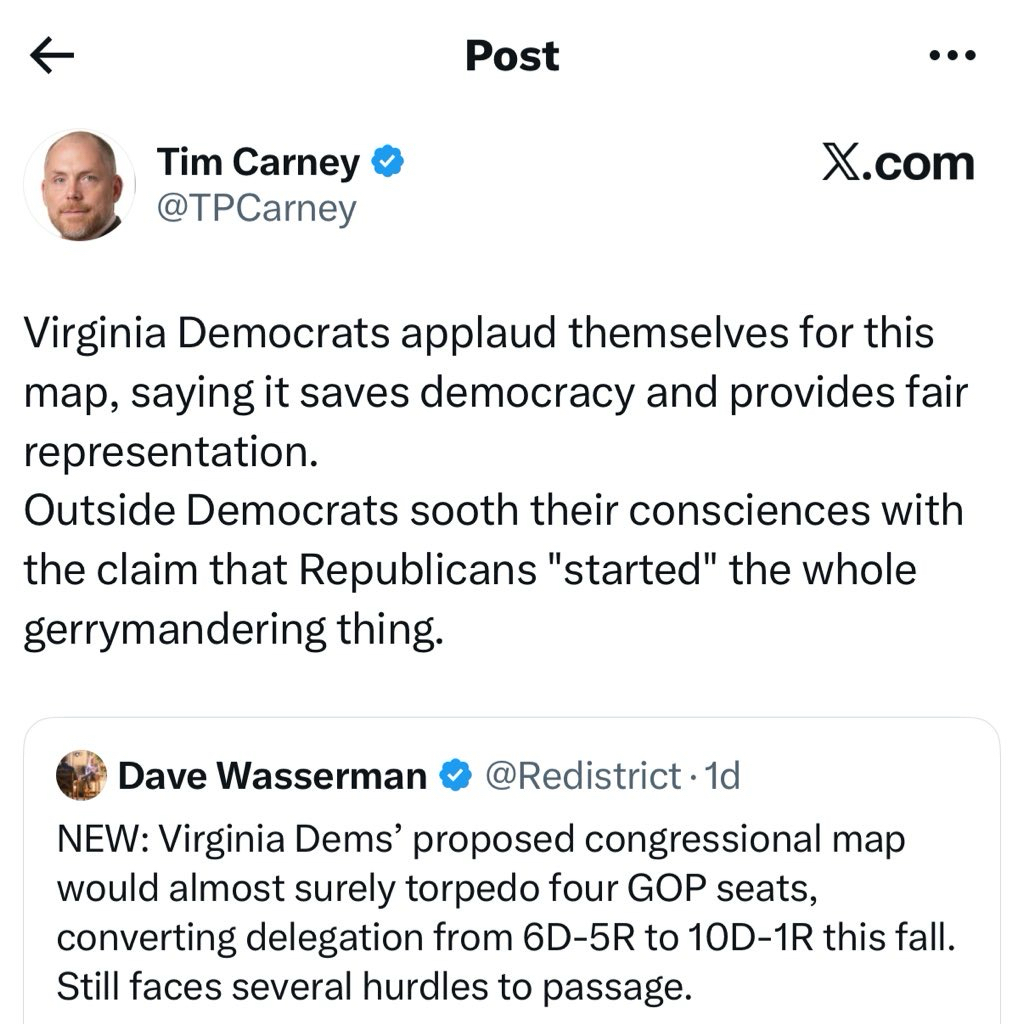Click Dave Wasserman's verified checkmark badge
The width and height of the screenshot is (1024, 1024).
tap(457, 775)
